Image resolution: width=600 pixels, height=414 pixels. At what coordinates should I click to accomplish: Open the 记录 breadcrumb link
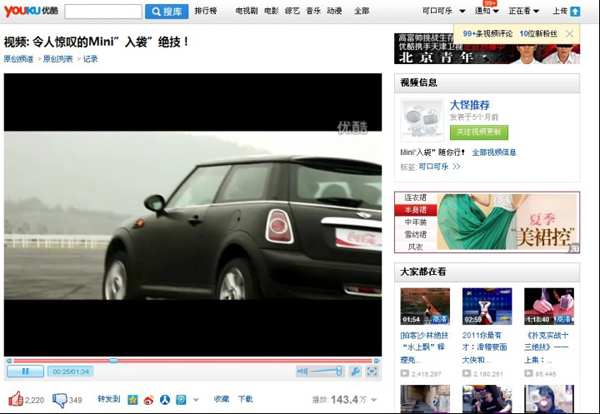[90, 59]
